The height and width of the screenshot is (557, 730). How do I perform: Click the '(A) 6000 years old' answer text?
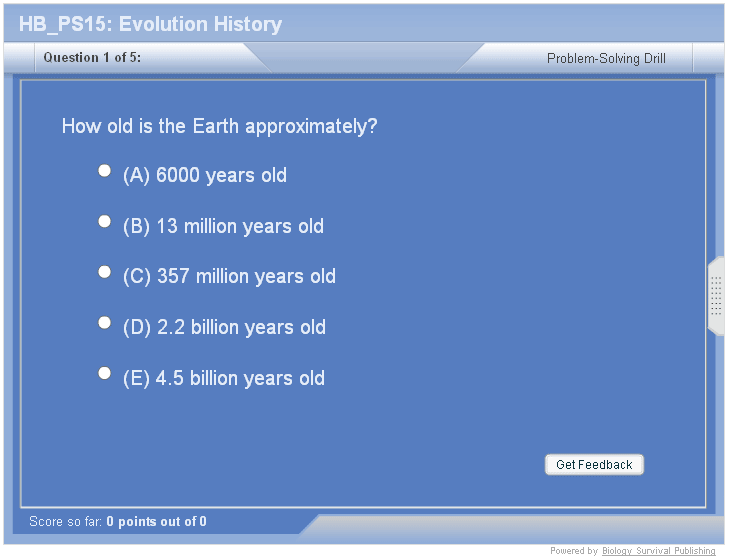point(204,176)
